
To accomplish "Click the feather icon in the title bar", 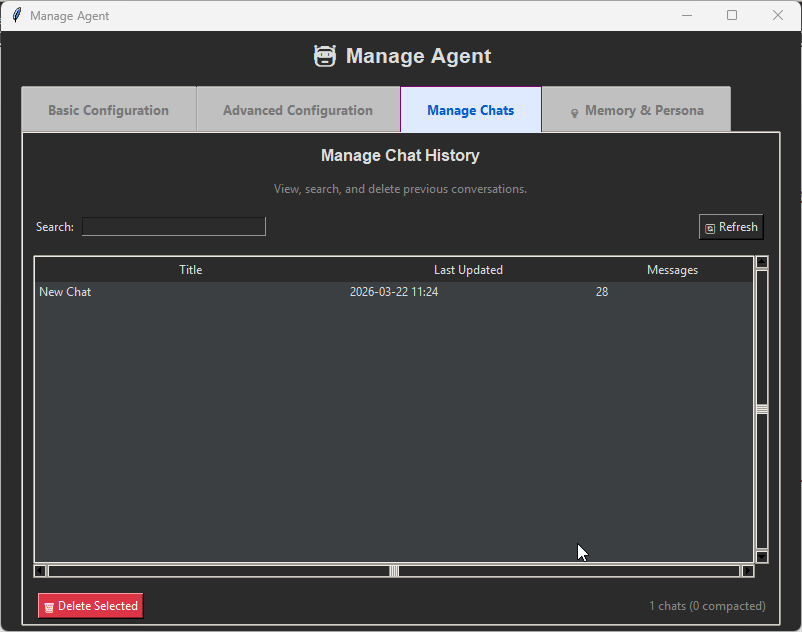I will [x=14, y=15].
